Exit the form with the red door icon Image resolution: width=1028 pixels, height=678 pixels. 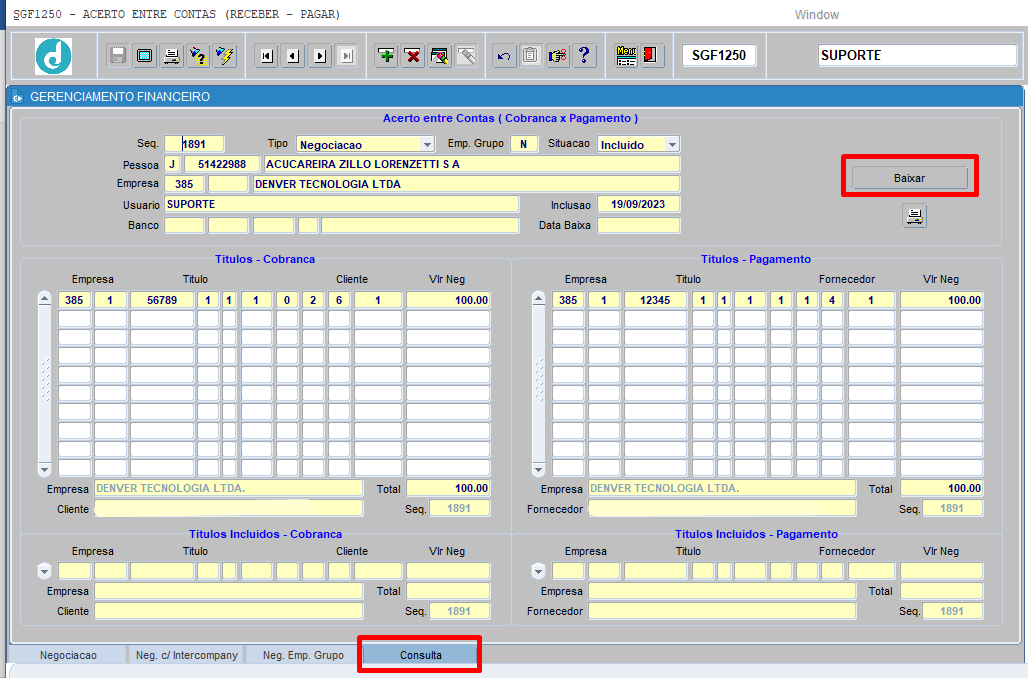point(652,56)
